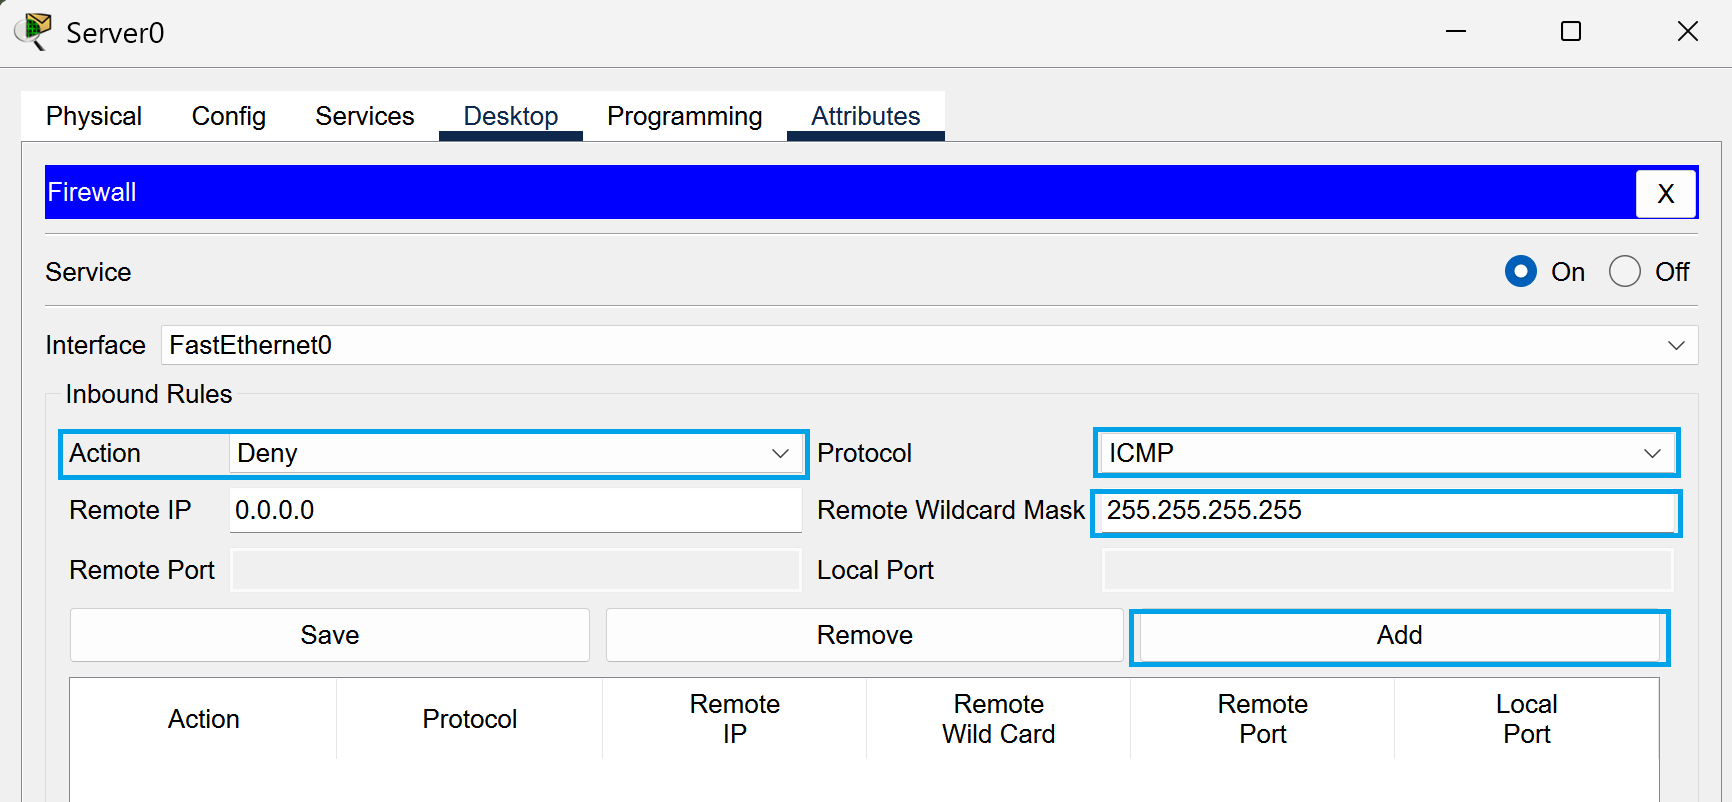Select the Off service radio button
Screen dimensions: 1732x802
click(x=1625, y=272)
